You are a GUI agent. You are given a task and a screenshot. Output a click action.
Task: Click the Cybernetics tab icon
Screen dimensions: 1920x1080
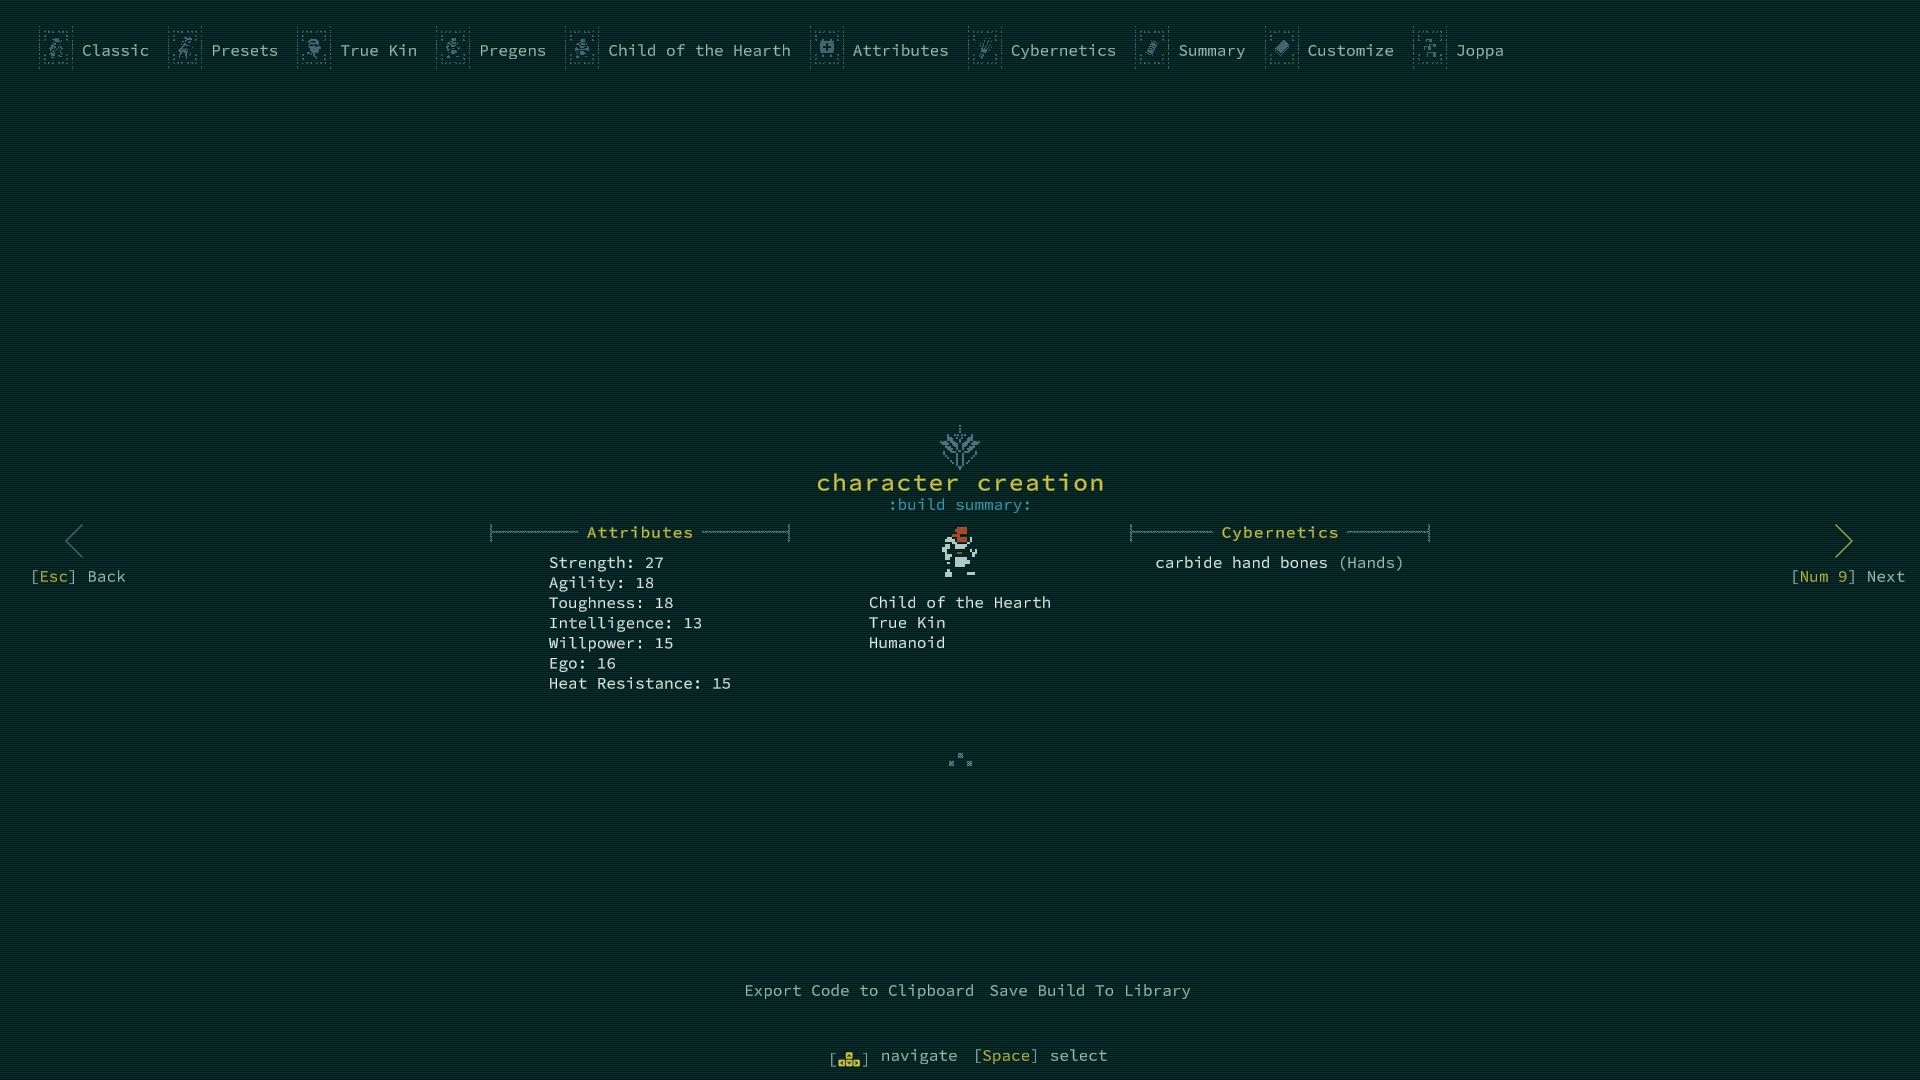pos(984,49)
